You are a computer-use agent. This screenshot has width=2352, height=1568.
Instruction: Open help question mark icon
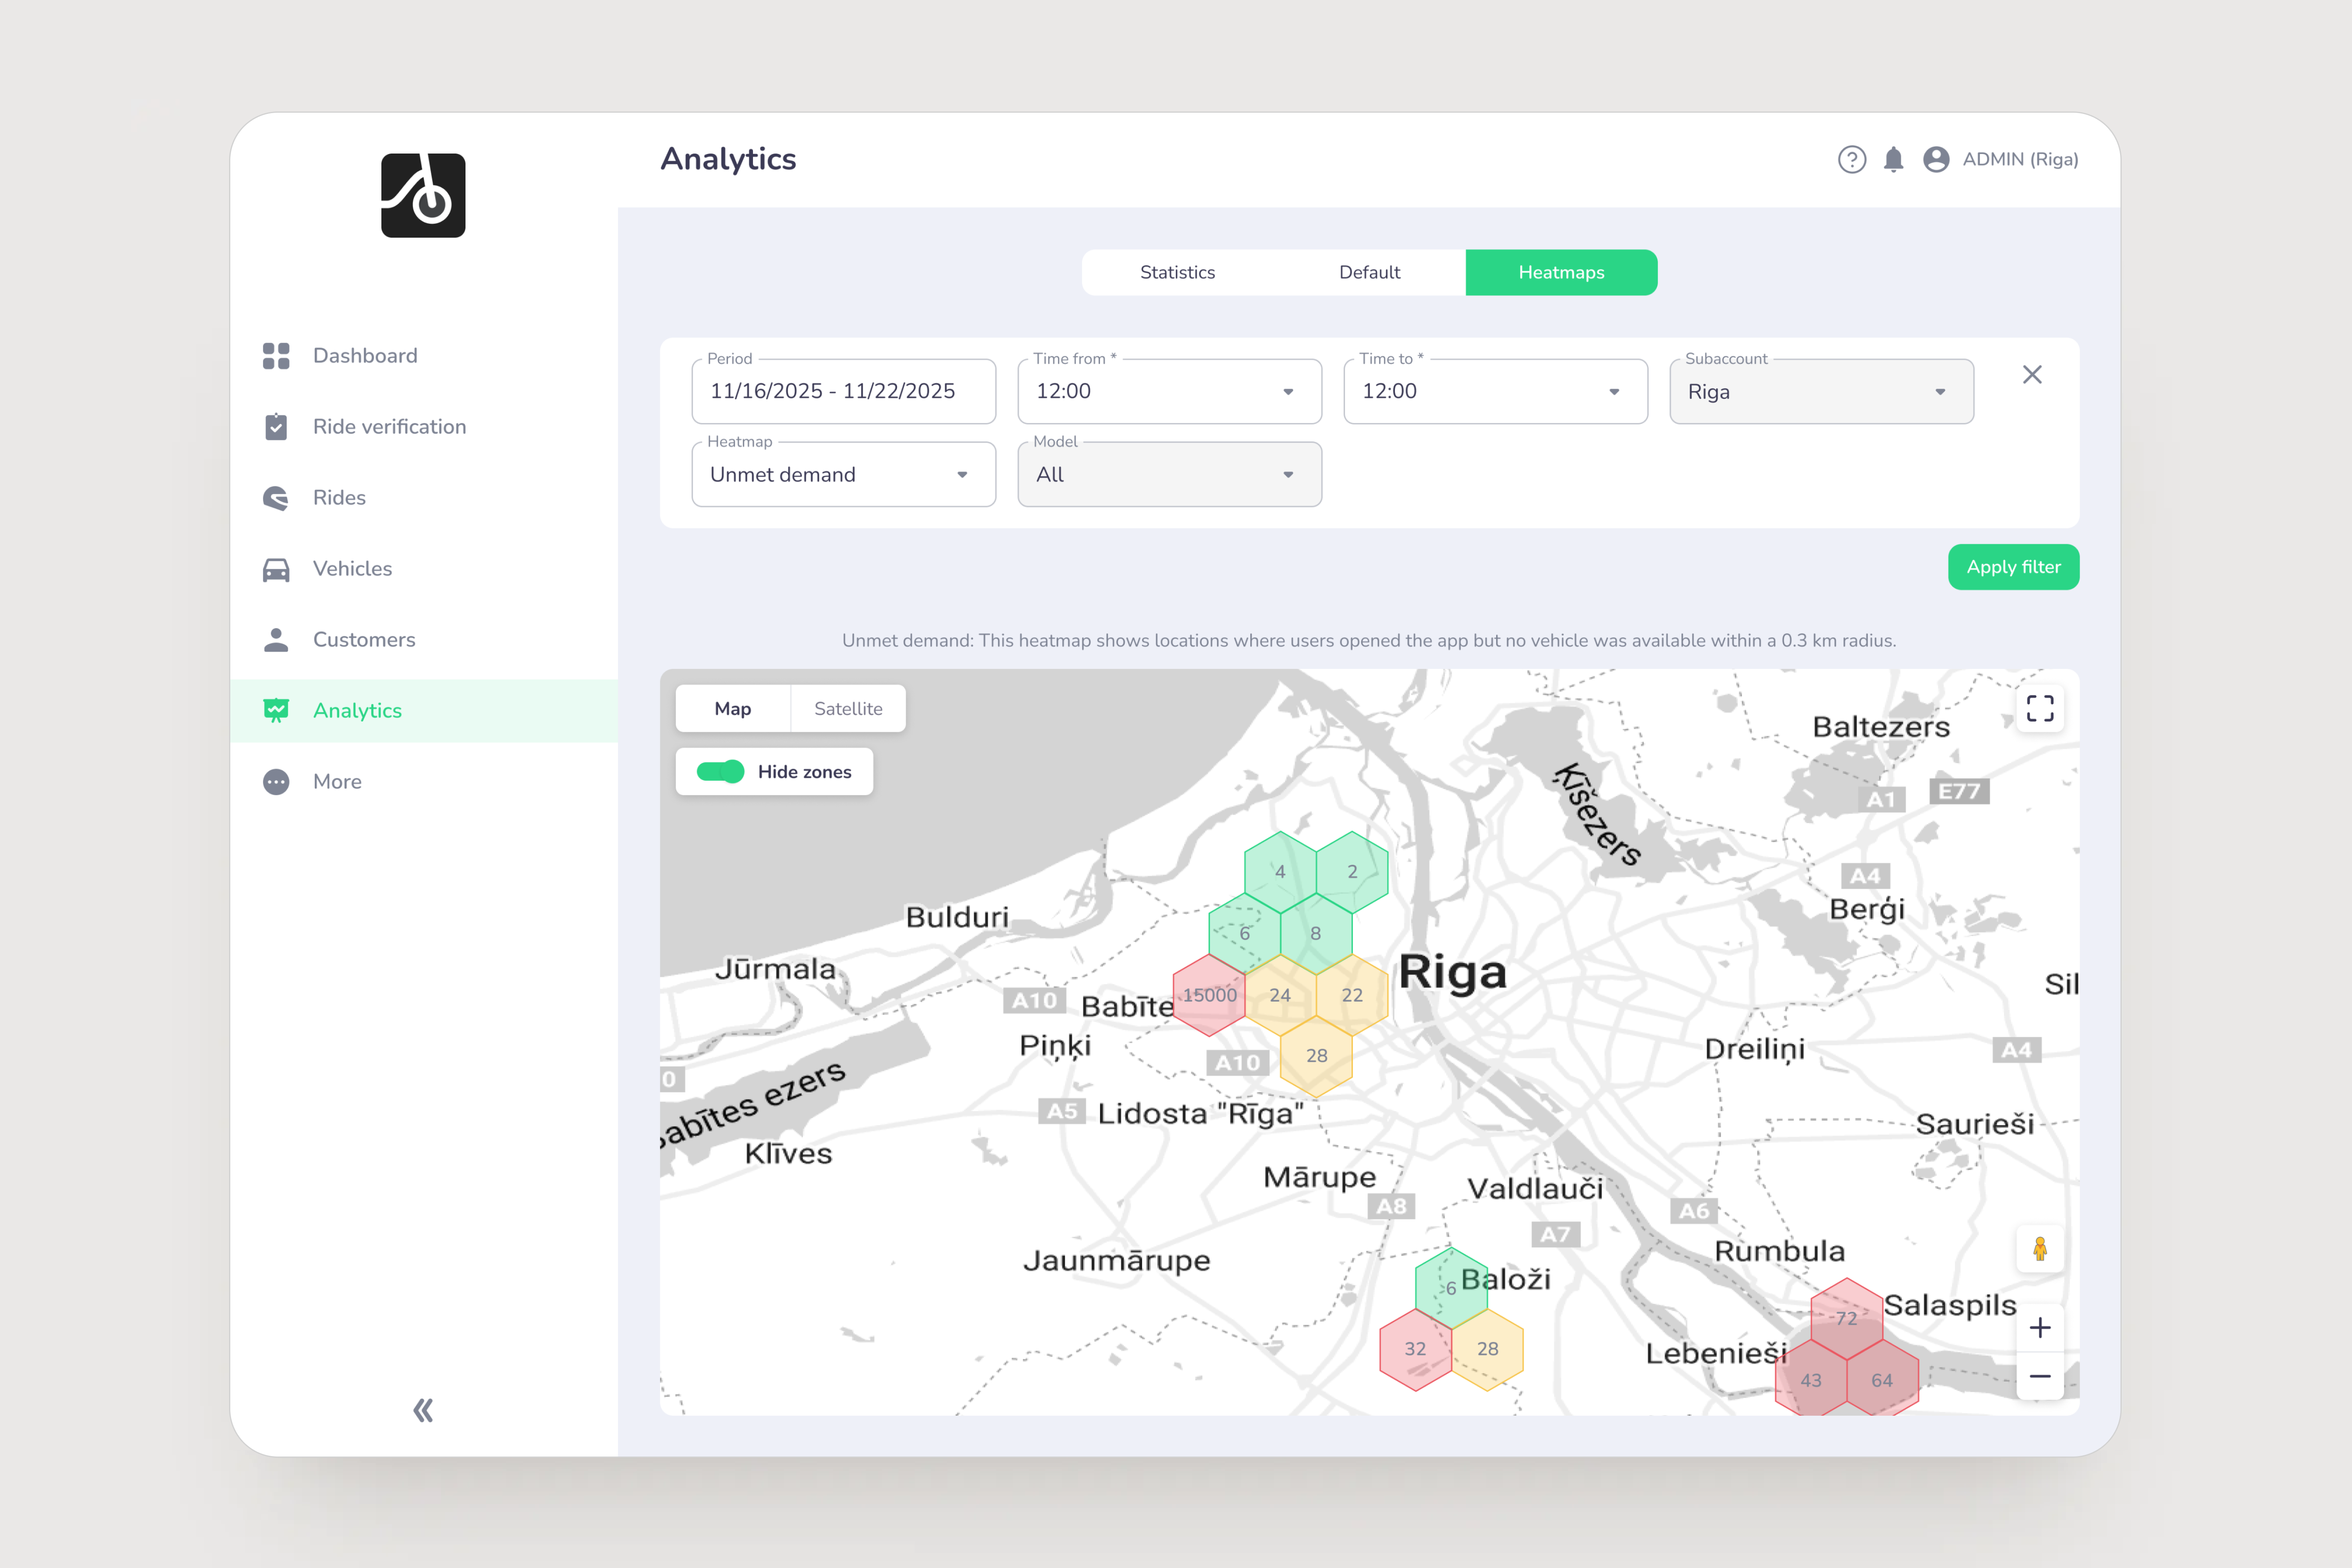coord(1852,160)
